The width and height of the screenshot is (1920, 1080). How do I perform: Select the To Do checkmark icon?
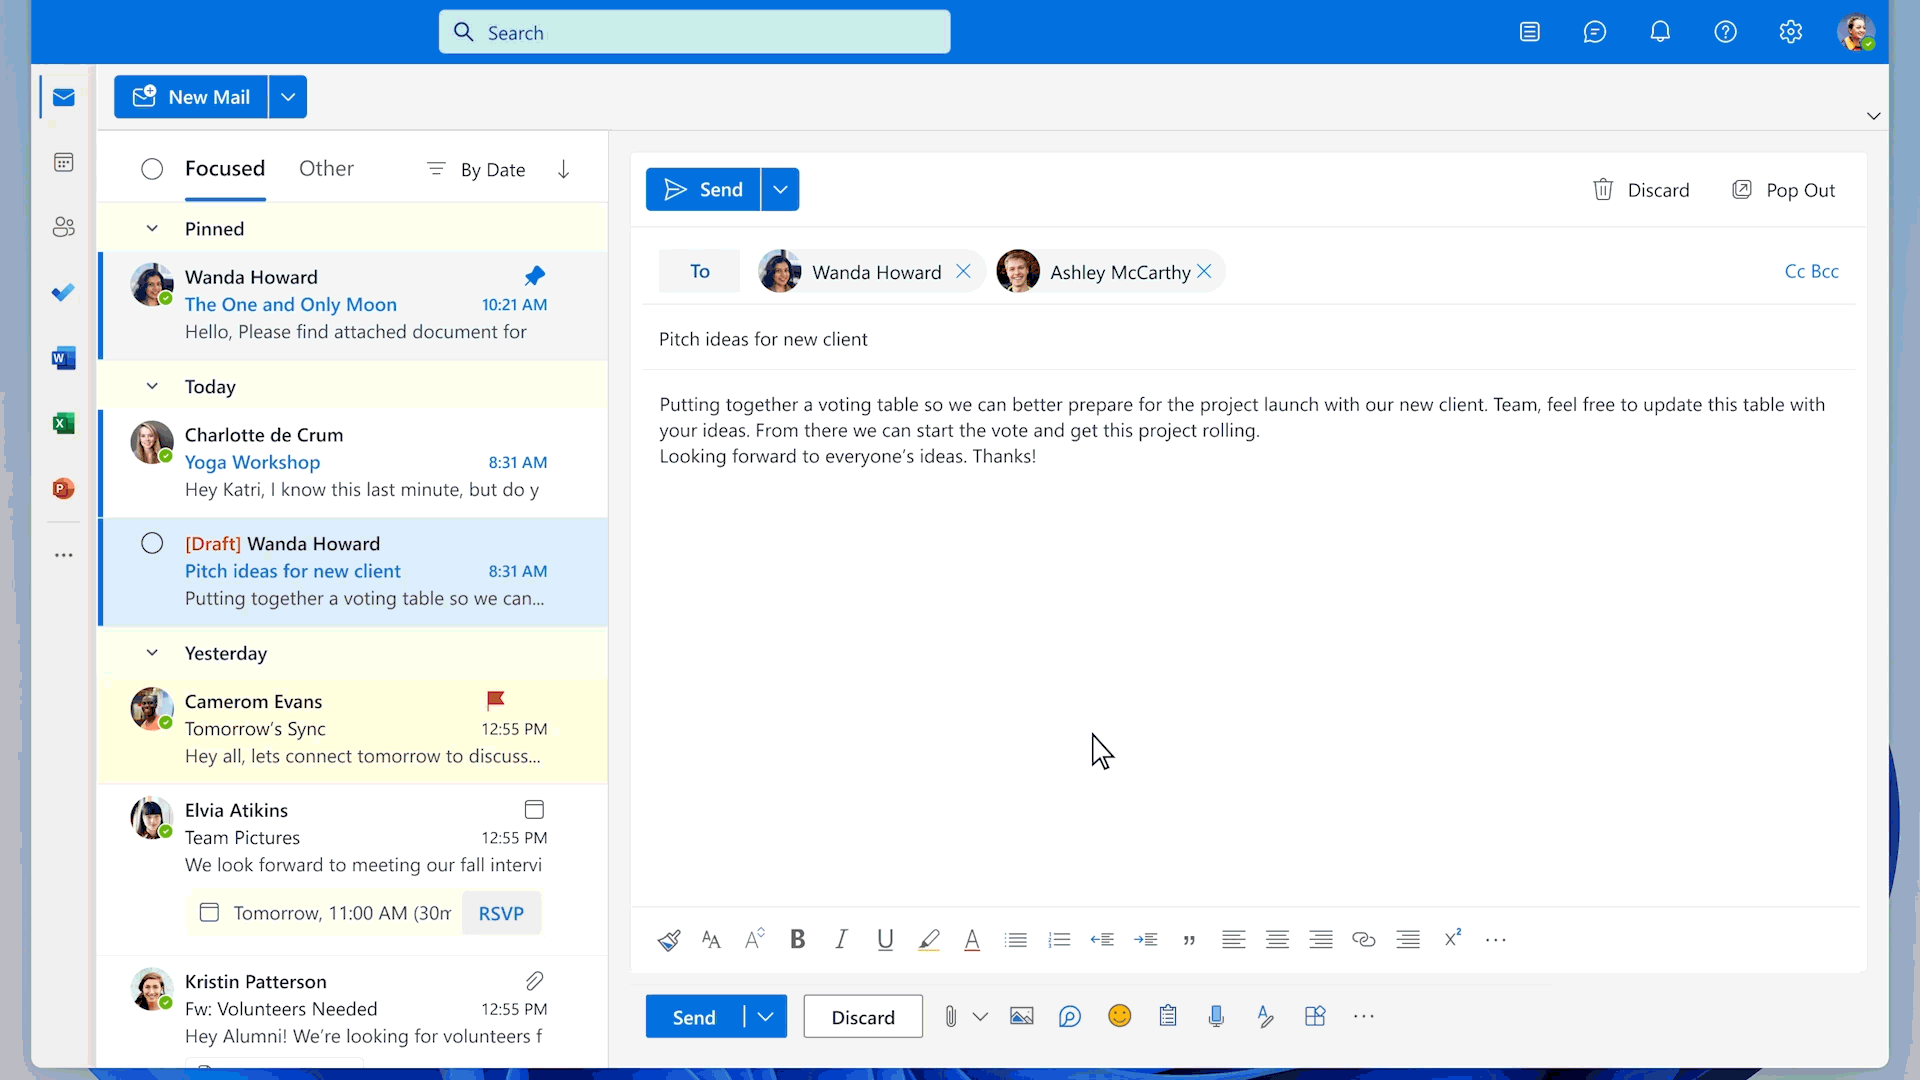point(63,292)
